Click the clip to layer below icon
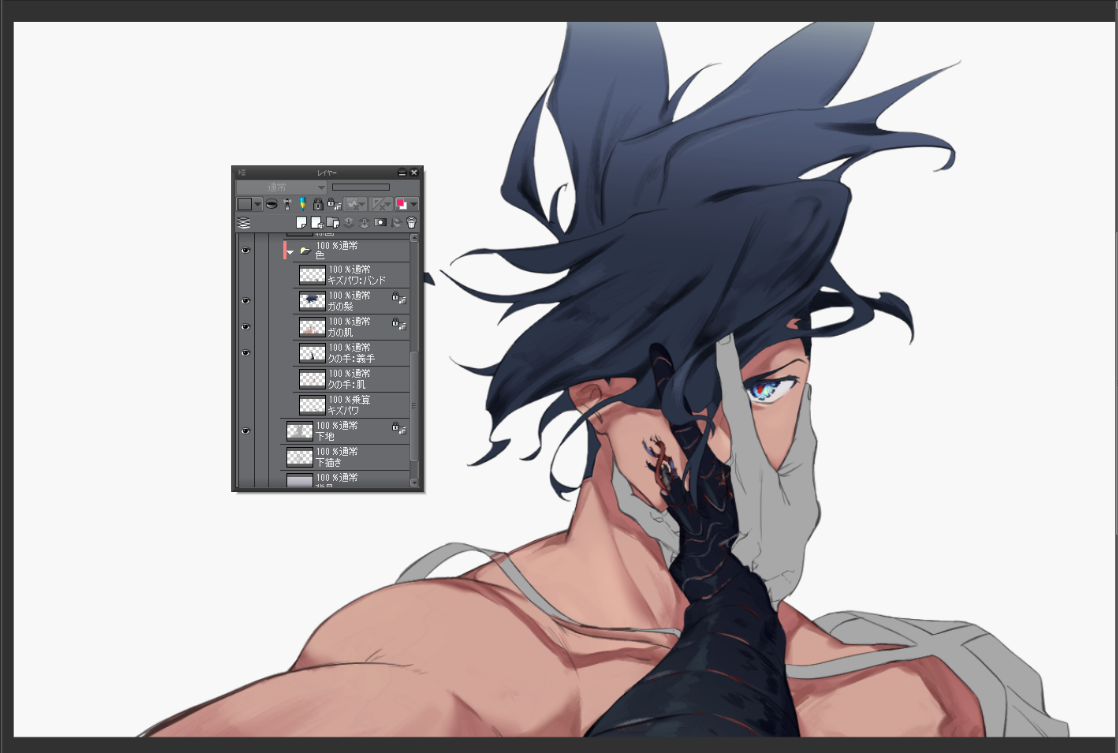This screenshot has height=753, width=1118. click(270, 204)
